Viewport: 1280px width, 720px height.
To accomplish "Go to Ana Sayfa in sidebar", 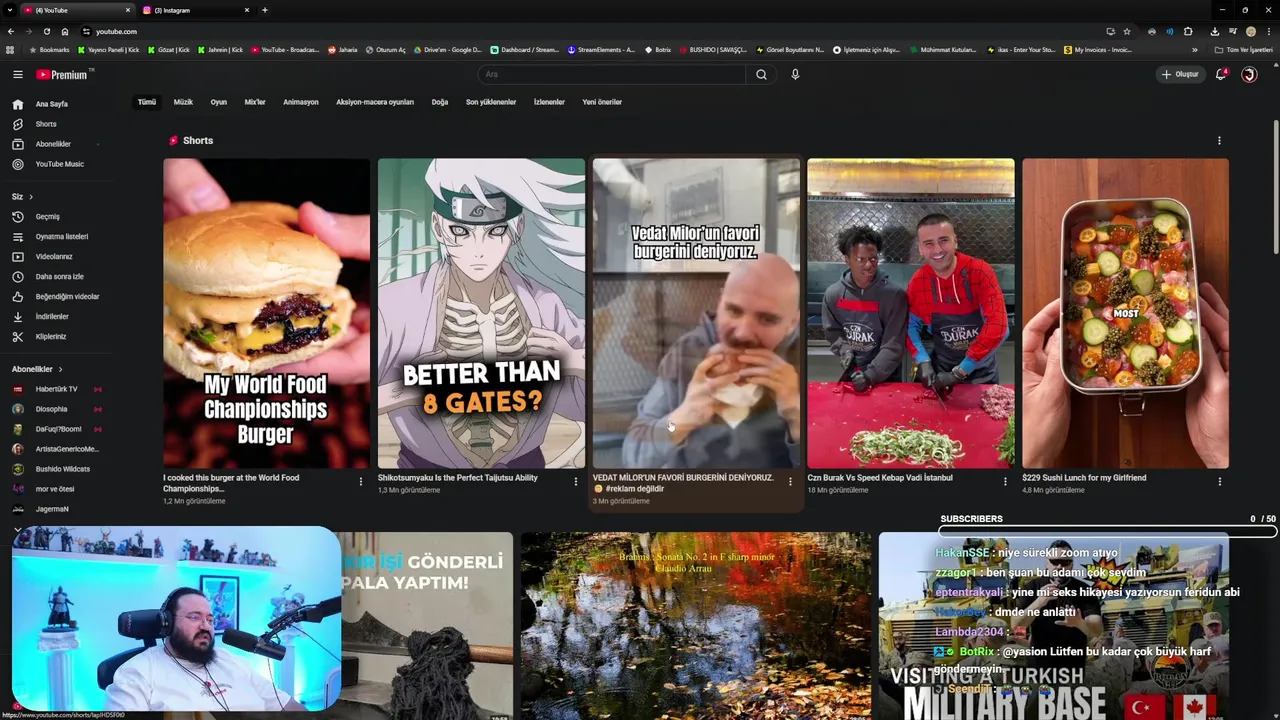I will [x=52, y=104].
